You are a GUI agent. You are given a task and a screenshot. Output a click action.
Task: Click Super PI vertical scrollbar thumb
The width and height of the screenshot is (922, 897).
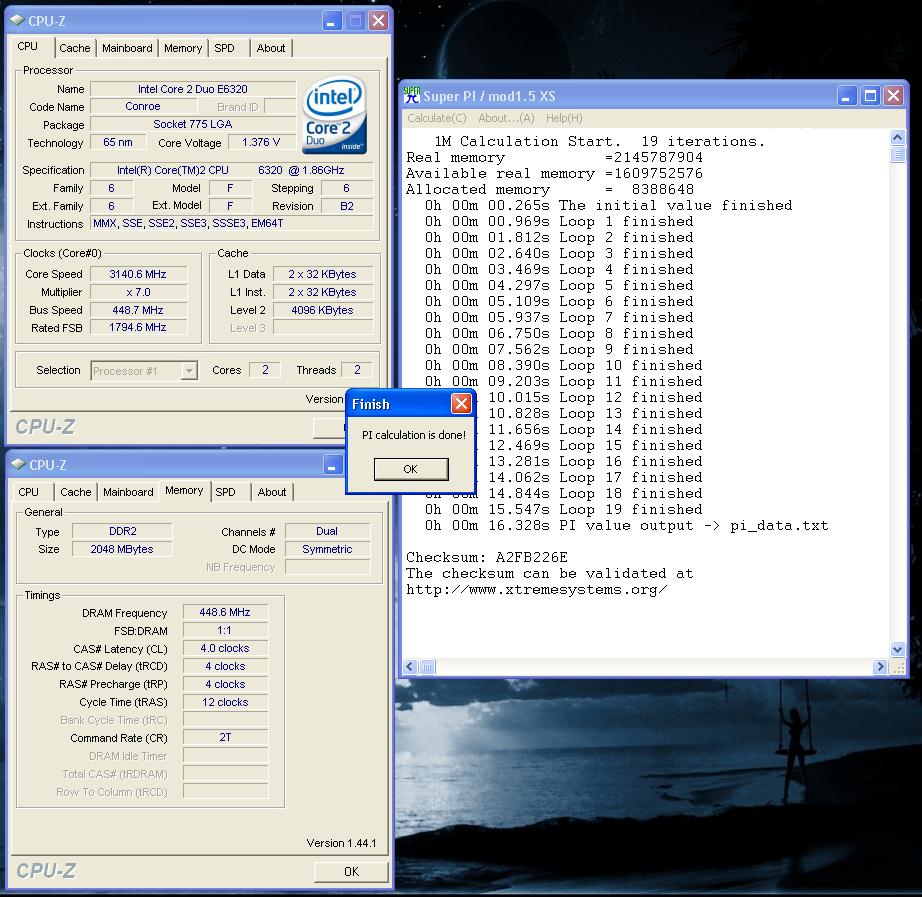pos(898,155)
